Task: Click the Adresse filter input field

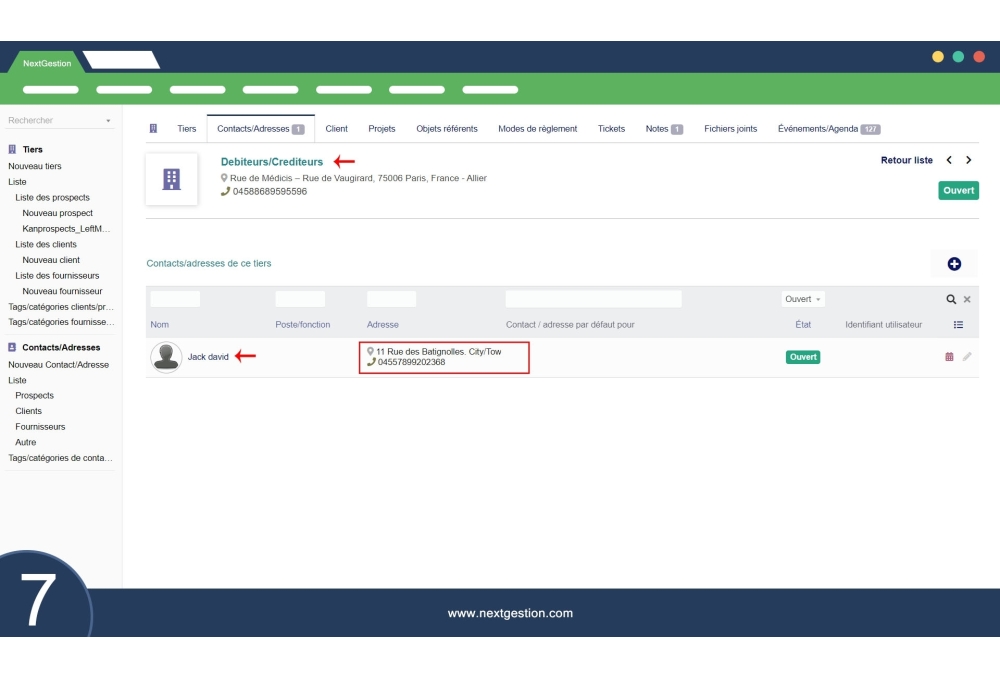Action: click(x=391, y=298)
